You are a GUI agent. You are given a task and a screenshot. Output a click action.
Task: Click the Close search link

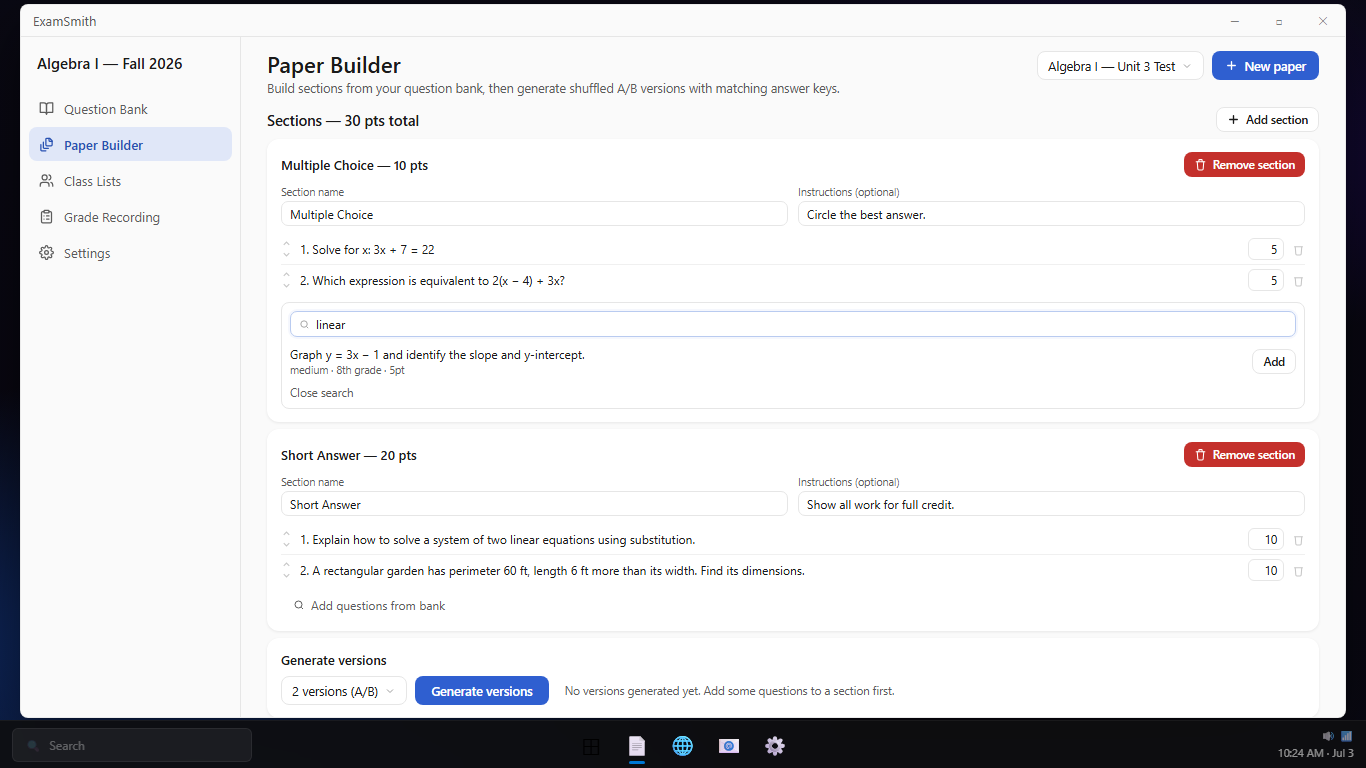(322, 393)
